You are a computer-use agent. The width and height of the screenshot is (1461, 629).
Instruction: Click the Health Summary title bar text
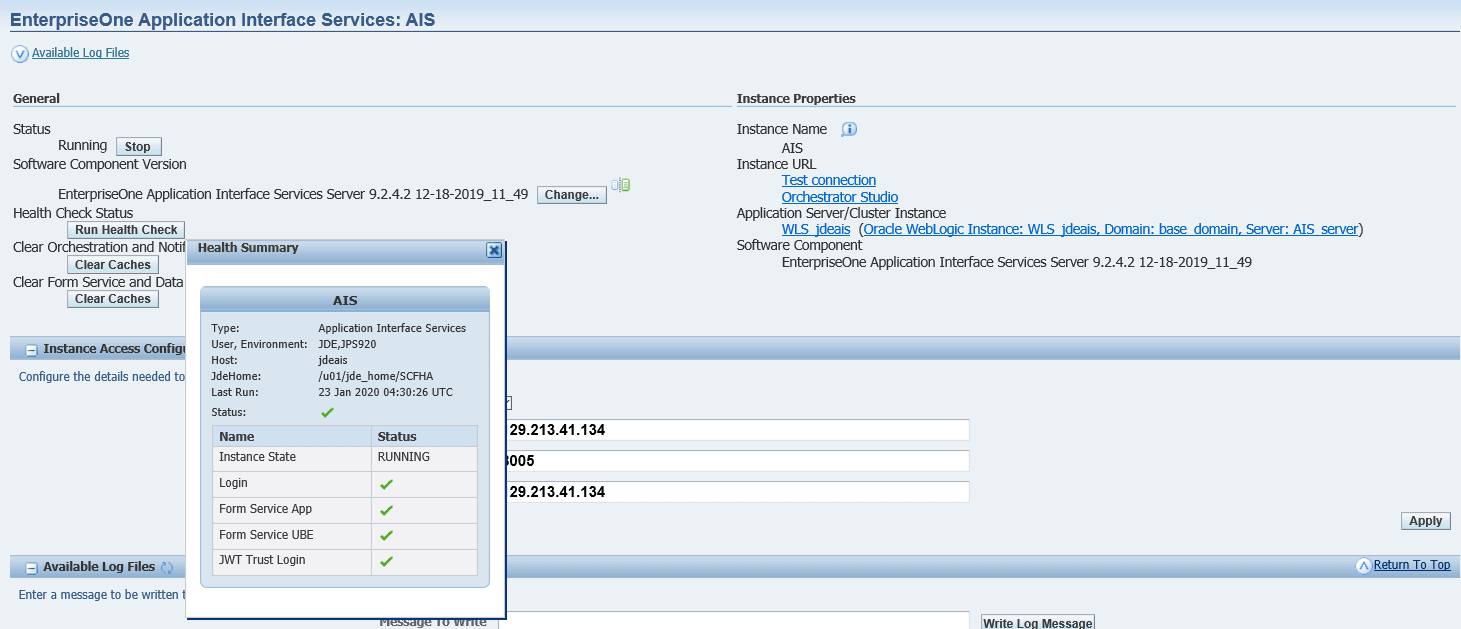point(248,248)
